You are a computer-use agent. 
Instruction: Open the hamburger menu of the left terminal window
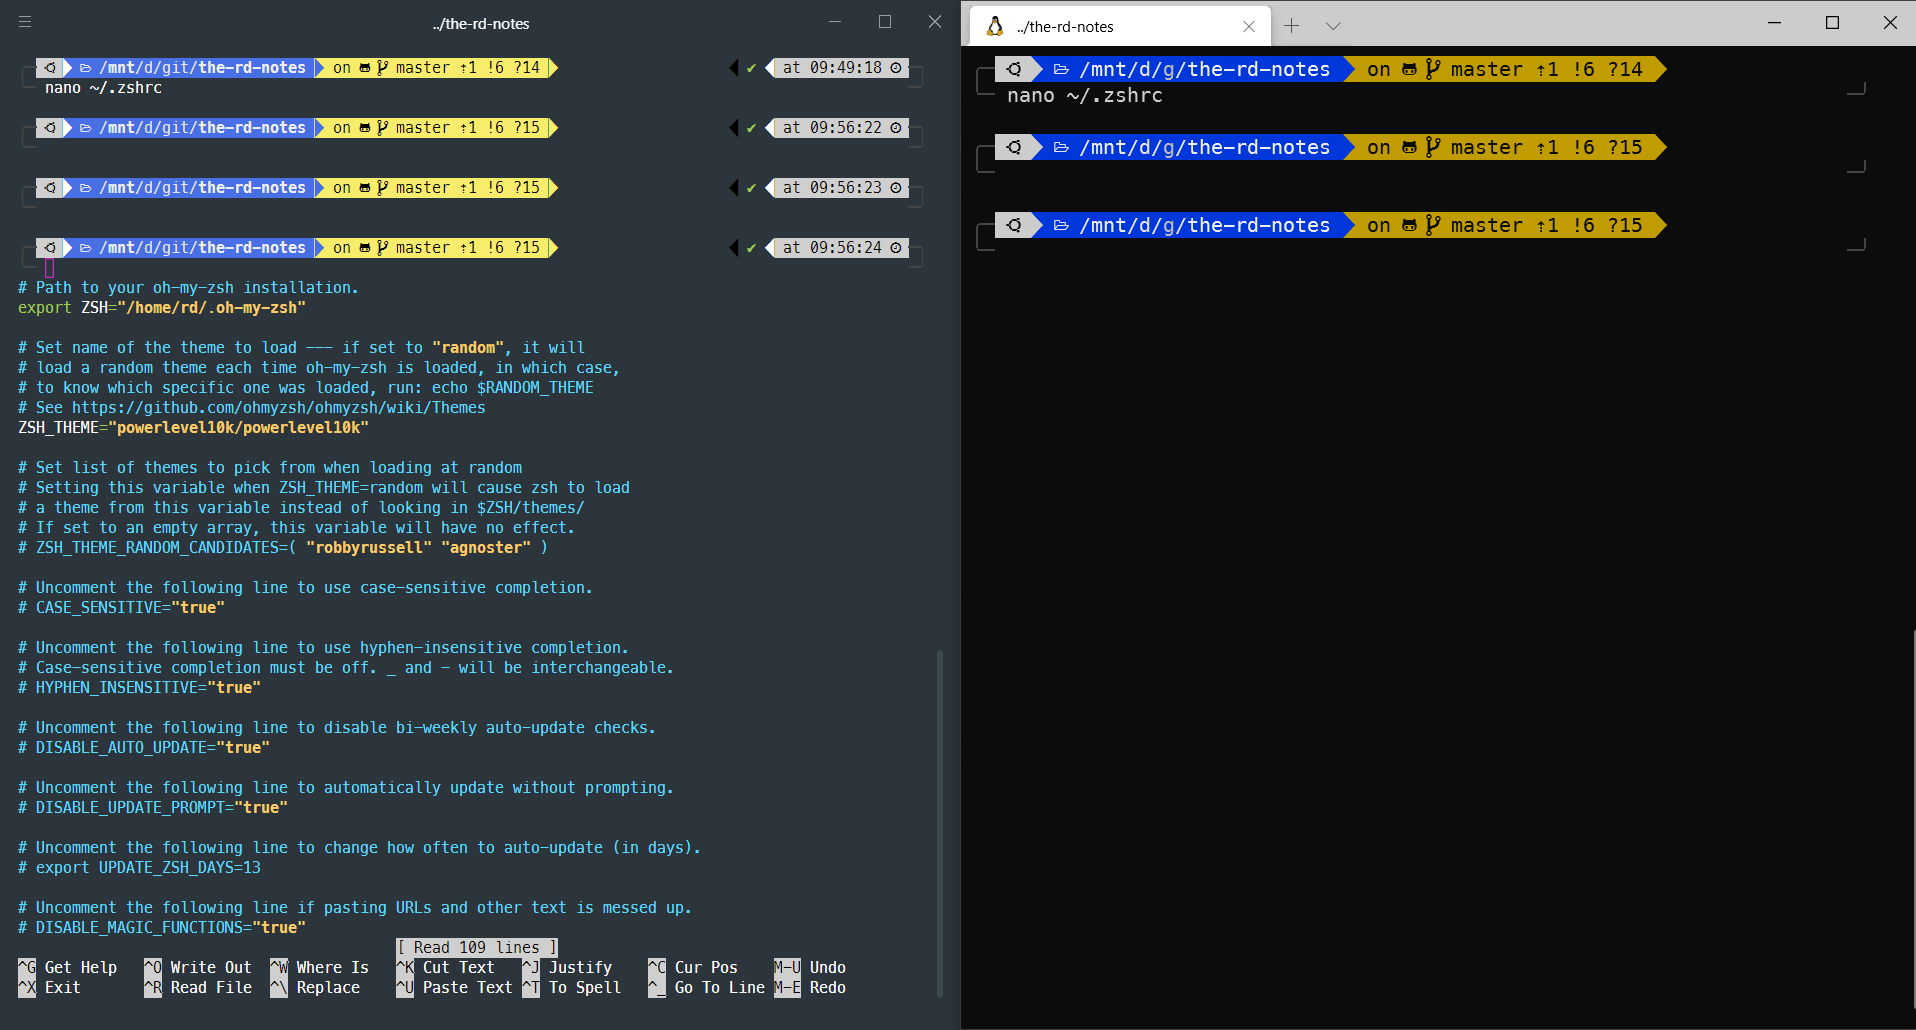click(x=25, y=22)
